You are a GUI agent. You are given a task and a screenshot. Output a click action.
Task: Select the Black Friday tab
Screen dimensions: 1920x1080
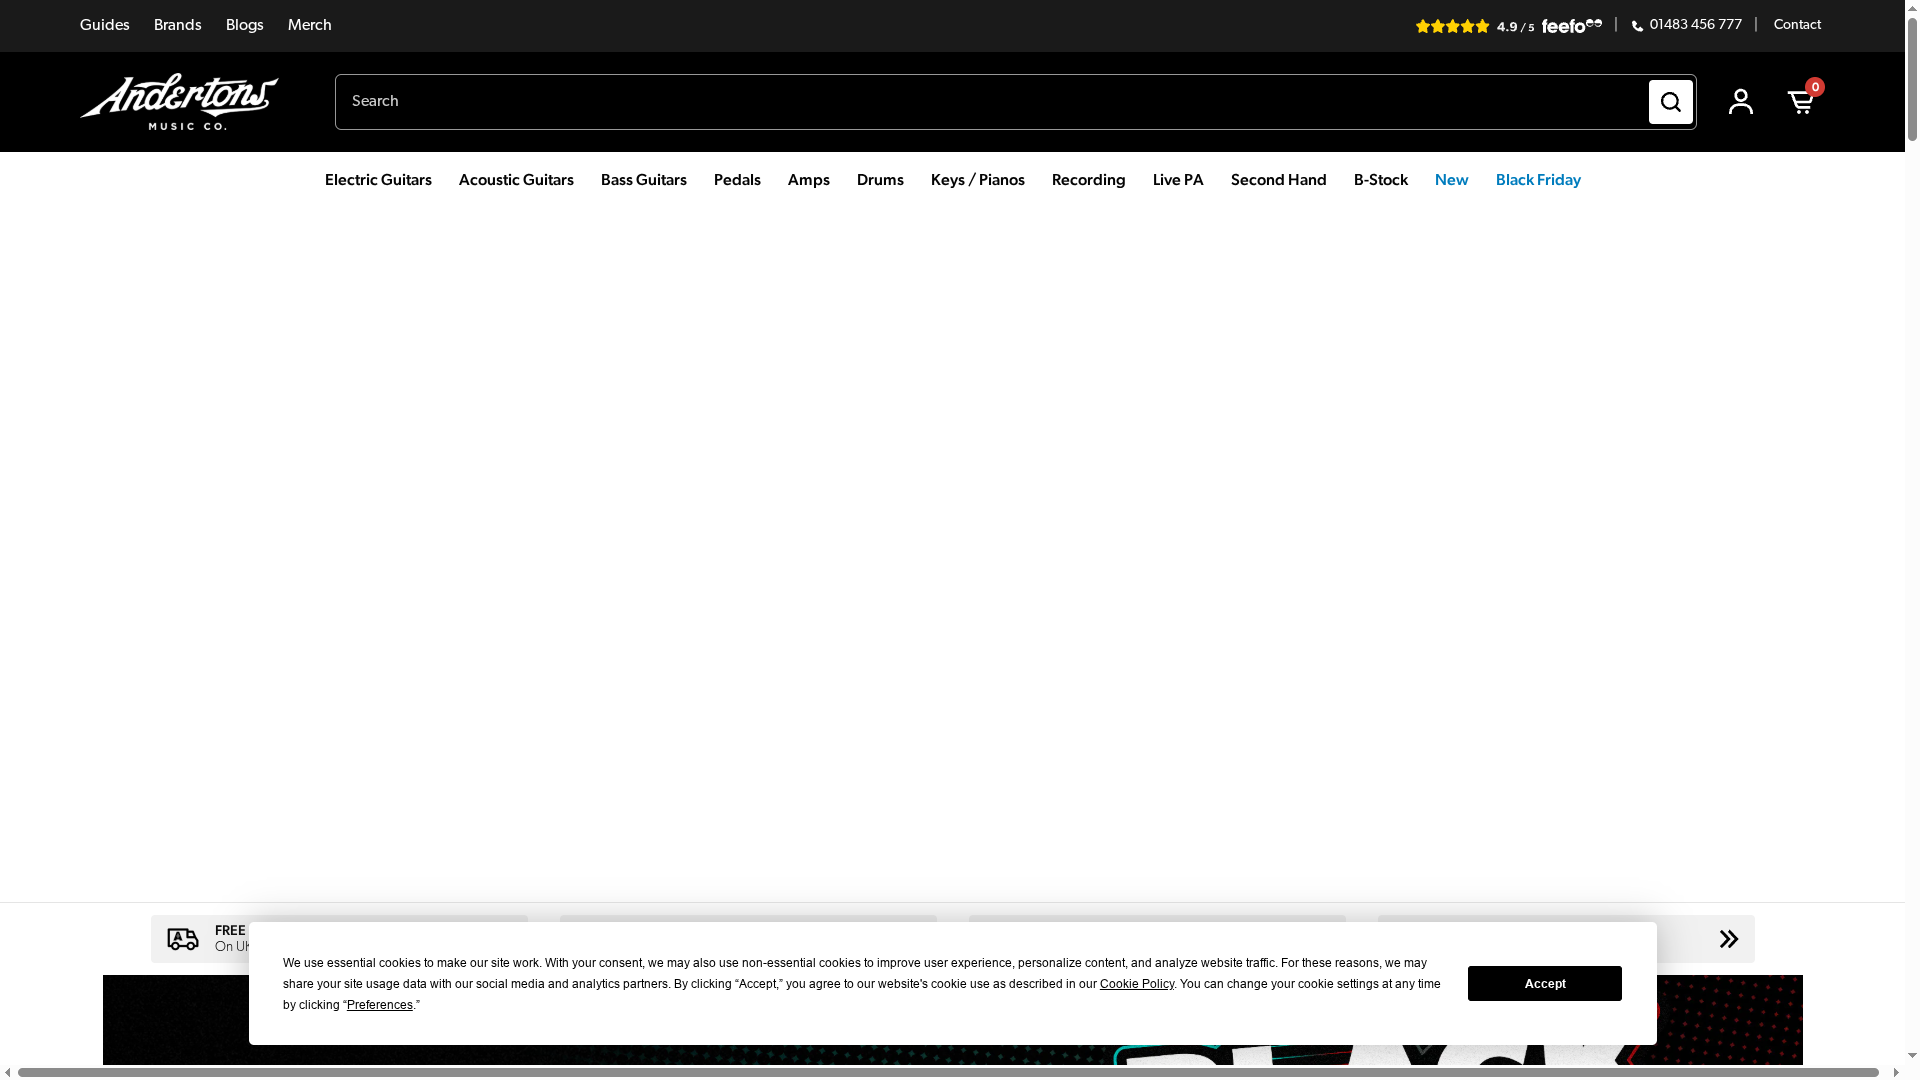[x=1538, y=181]
